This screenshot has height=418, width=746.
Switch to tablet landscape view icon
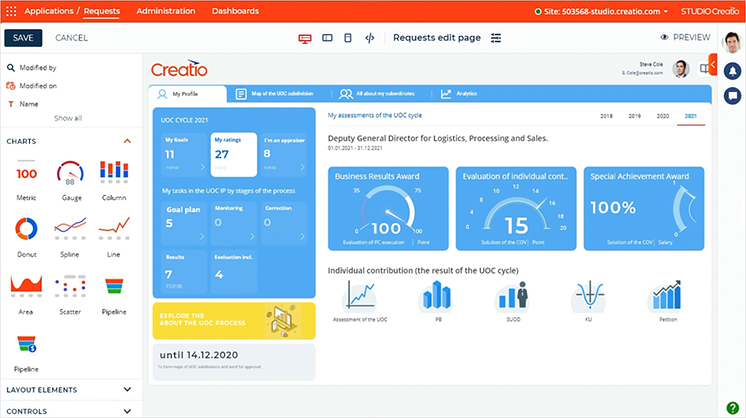coord(327,38)
